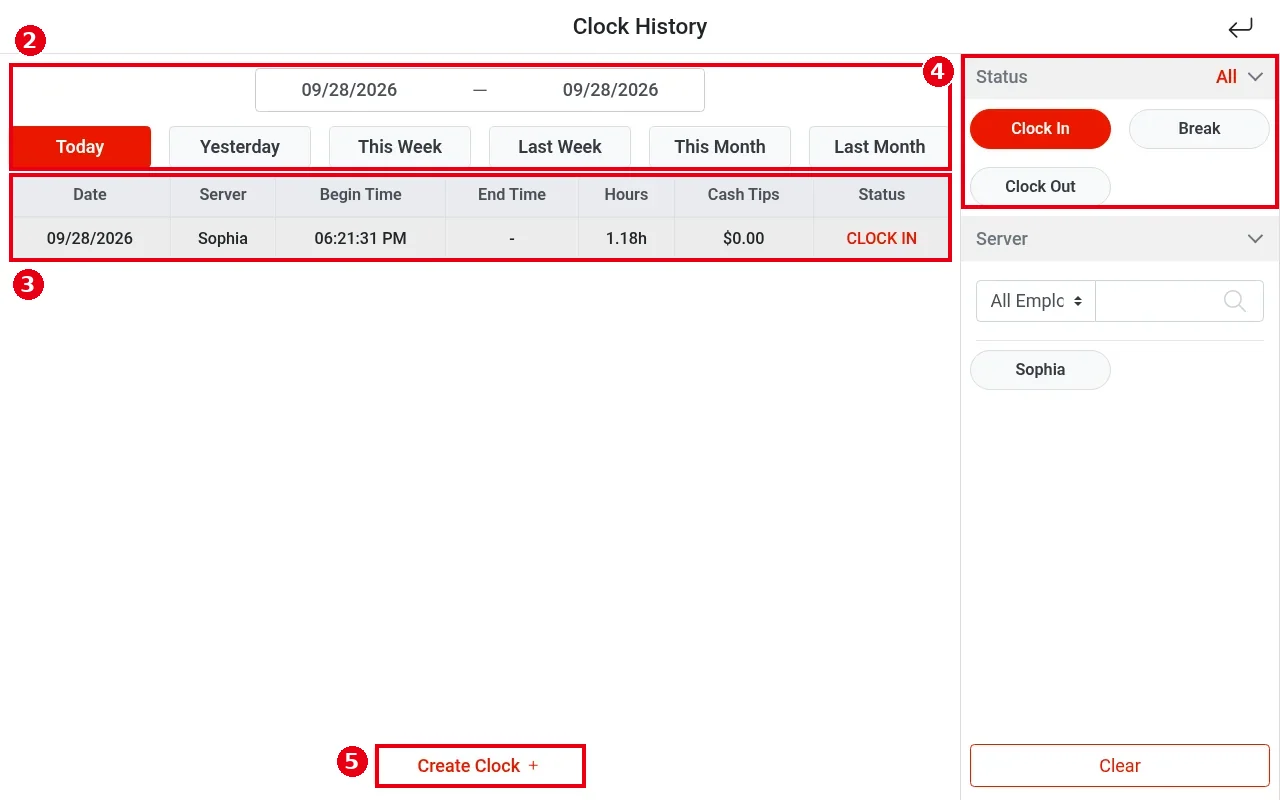Toggle the Clock In status filter

(x=1040, y=128)
